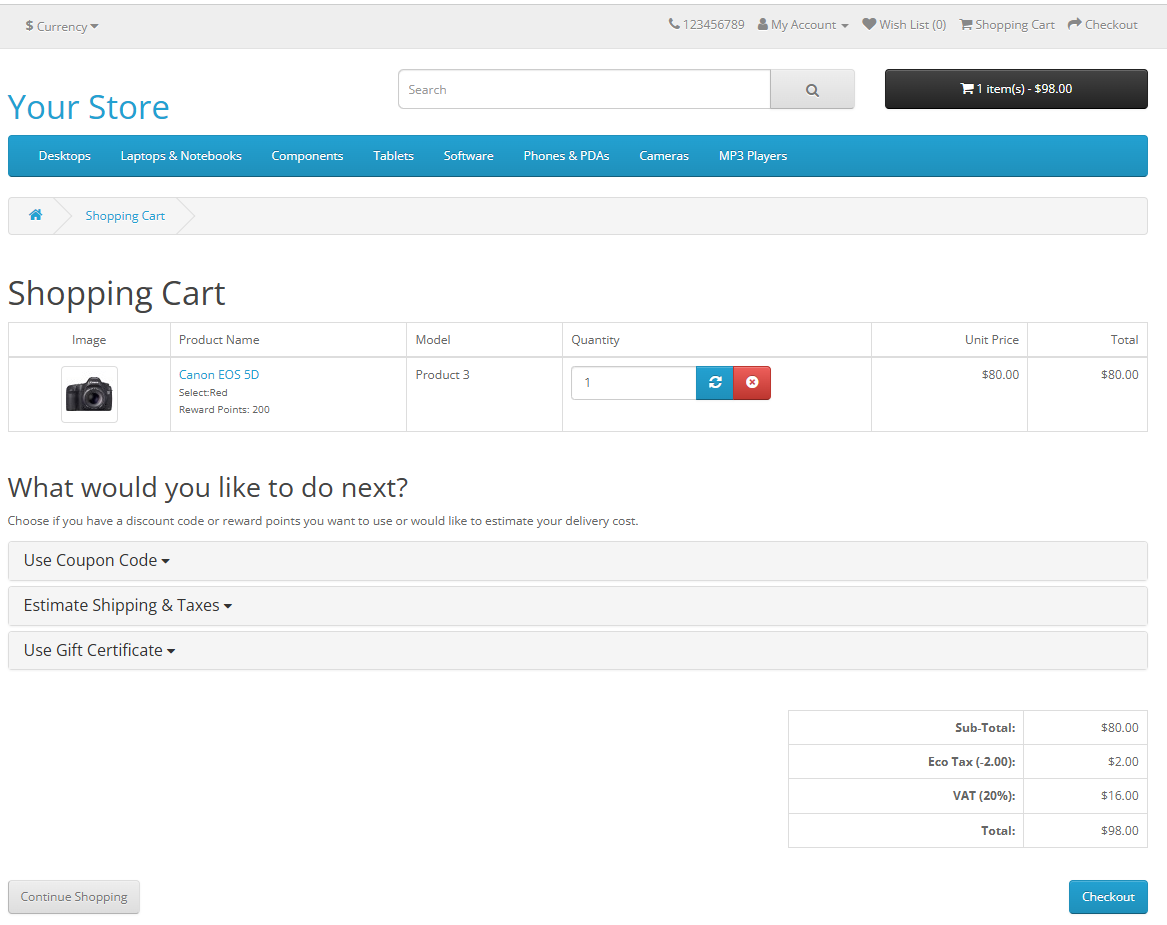Click the search magnifier button
Screen dimensions: 1167x925
pyautogui.click(x=812, y=89)
